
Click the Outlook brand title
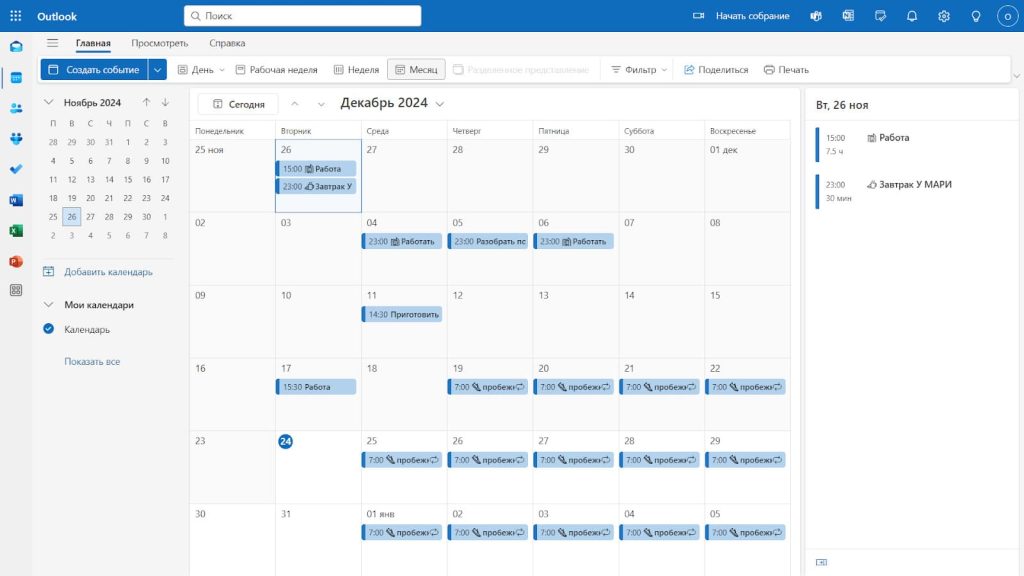click(57, 16)
